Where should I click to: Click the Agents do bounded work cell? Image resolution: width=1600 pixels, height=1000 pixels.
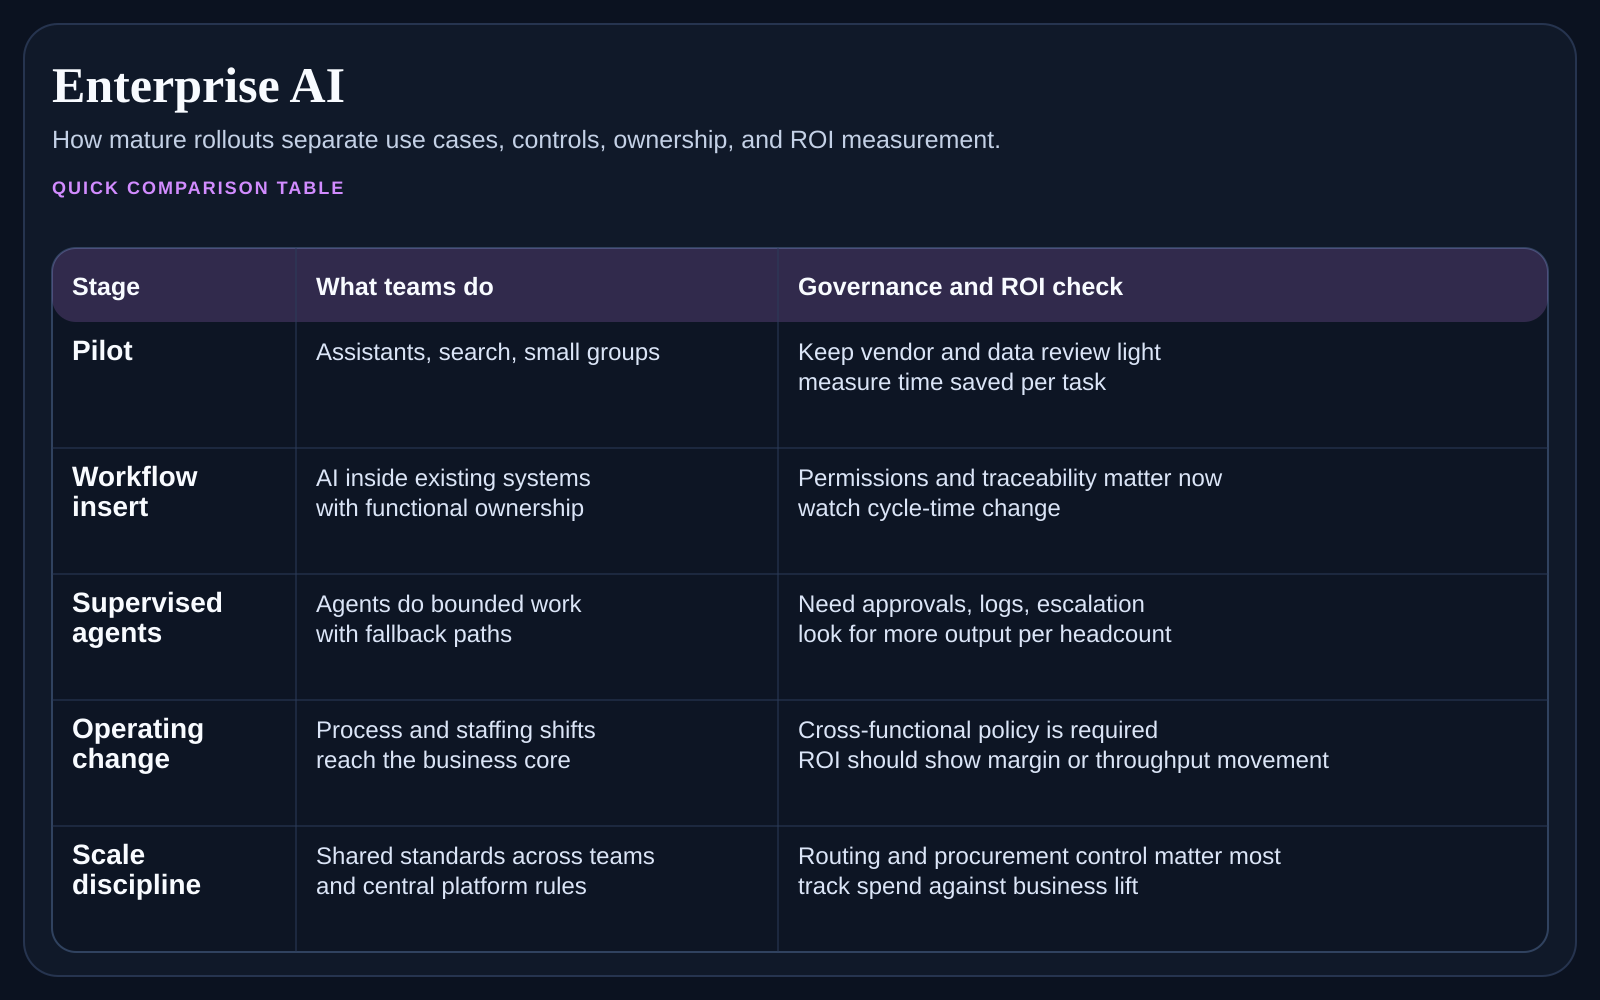(448, 618)
